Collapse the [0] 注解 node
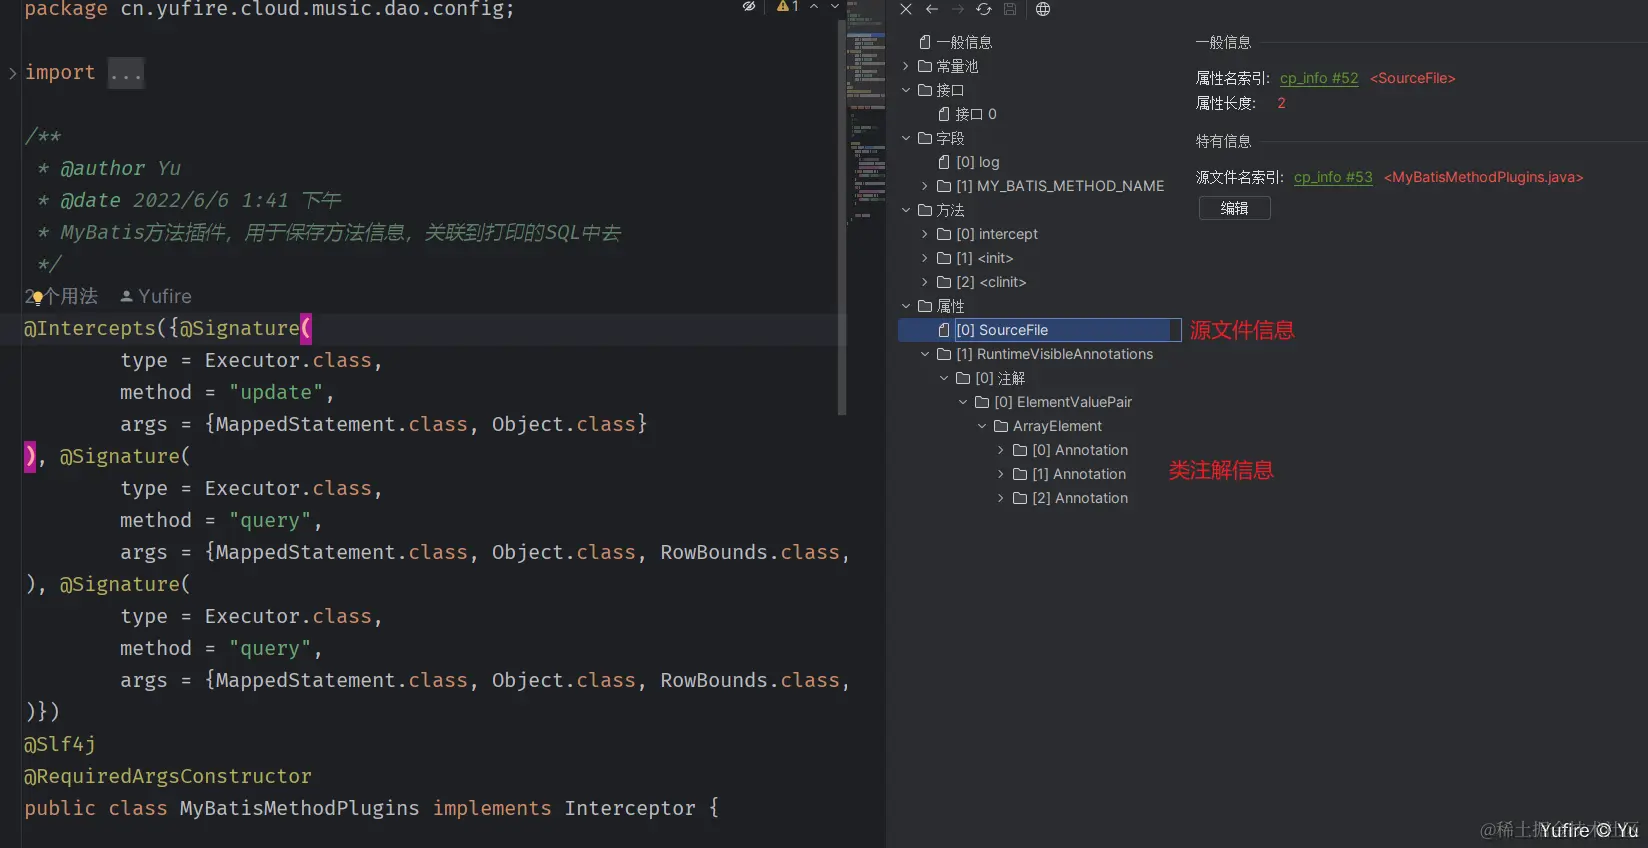The image size is (1648, 848). click(944, 378)
